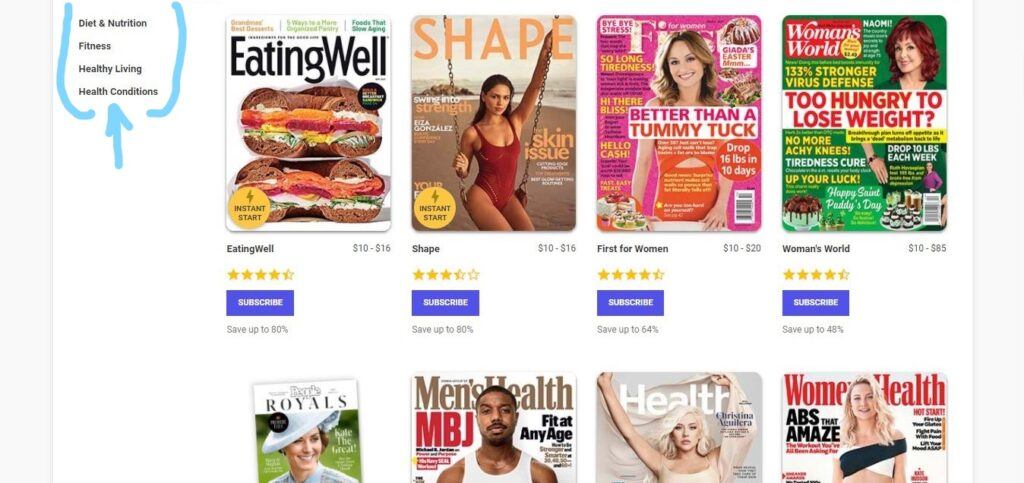Click Woman's World star rating
This screenshot has height=483, width=1024.
(x=816, y=275)
